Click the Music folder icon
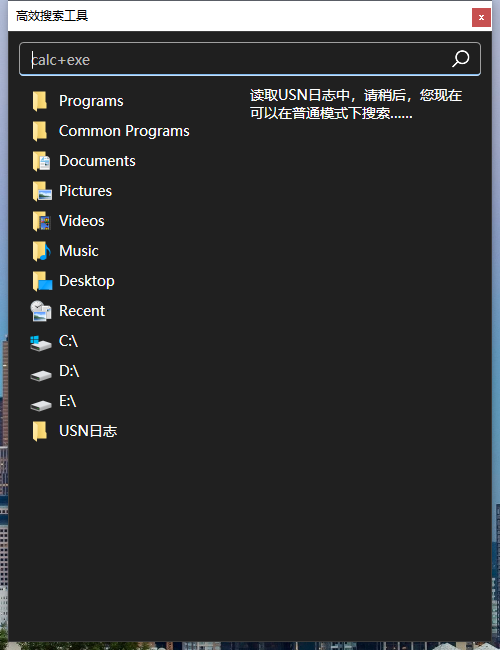The image size is (500, 650). click(x=41, y=251)
